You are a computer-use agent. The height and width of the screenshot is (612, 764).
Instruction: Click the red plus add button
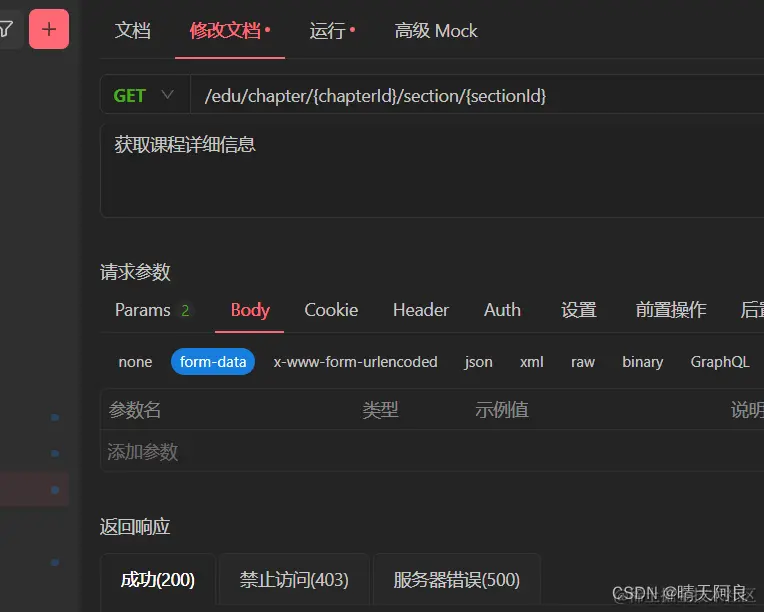49,29
